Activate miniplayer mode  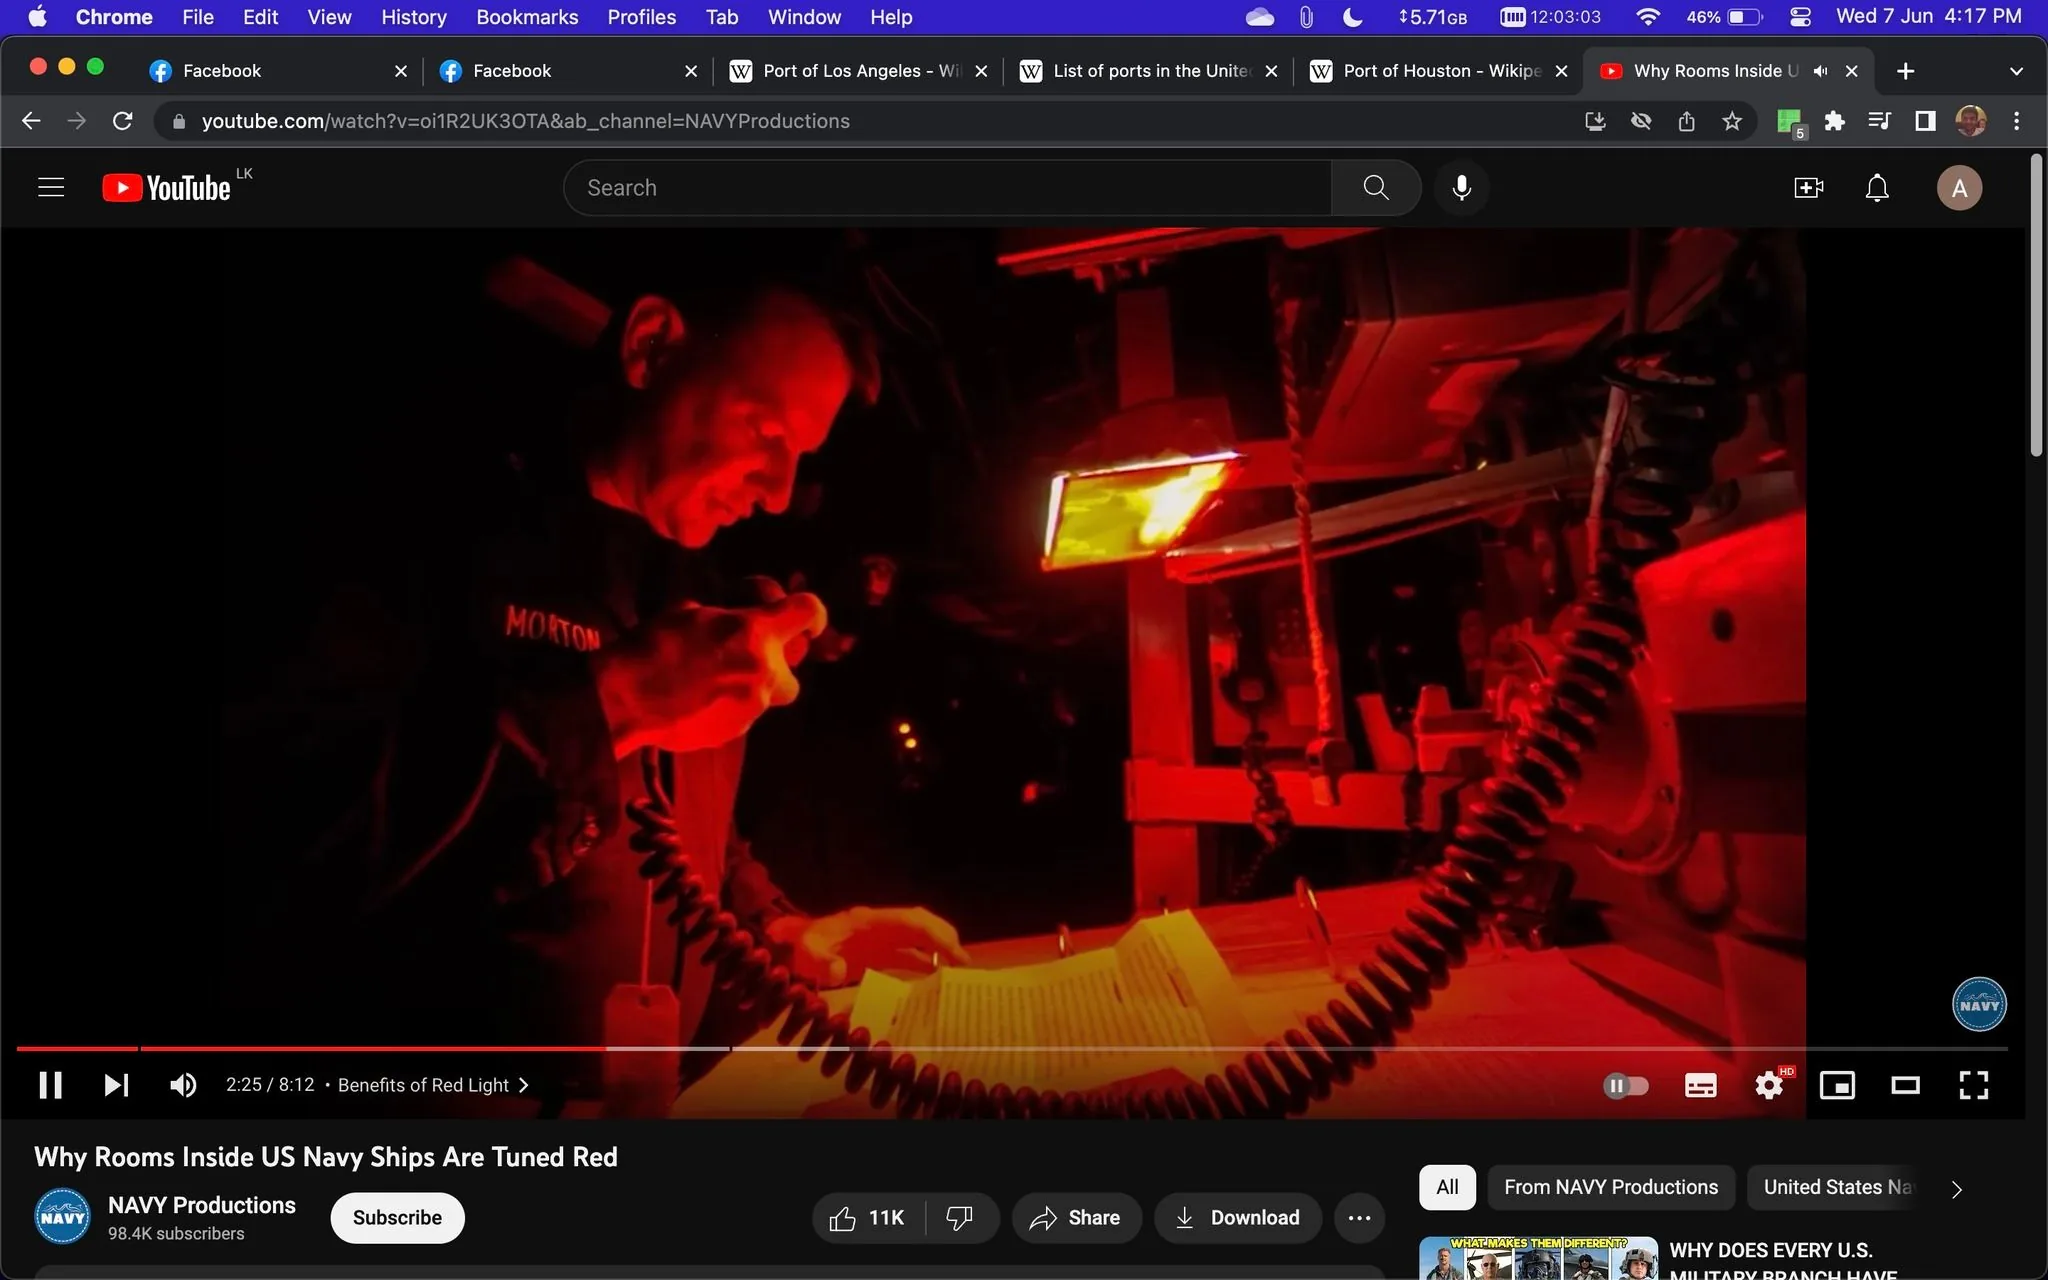tap(1838, 1085)
